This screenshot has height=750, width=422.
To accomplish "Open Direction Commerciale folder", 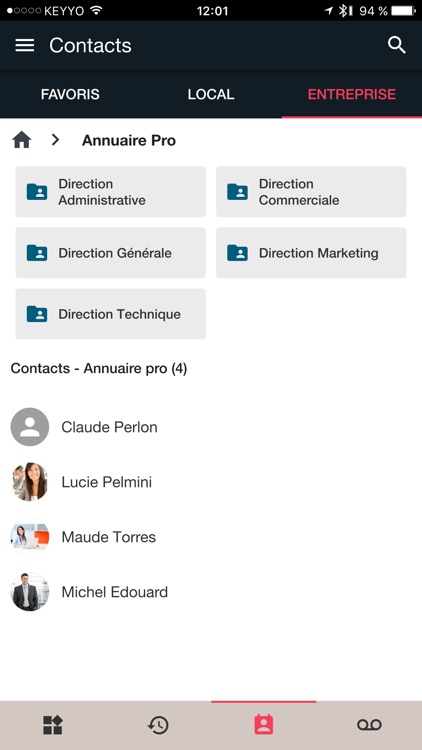I will point(311,192).
